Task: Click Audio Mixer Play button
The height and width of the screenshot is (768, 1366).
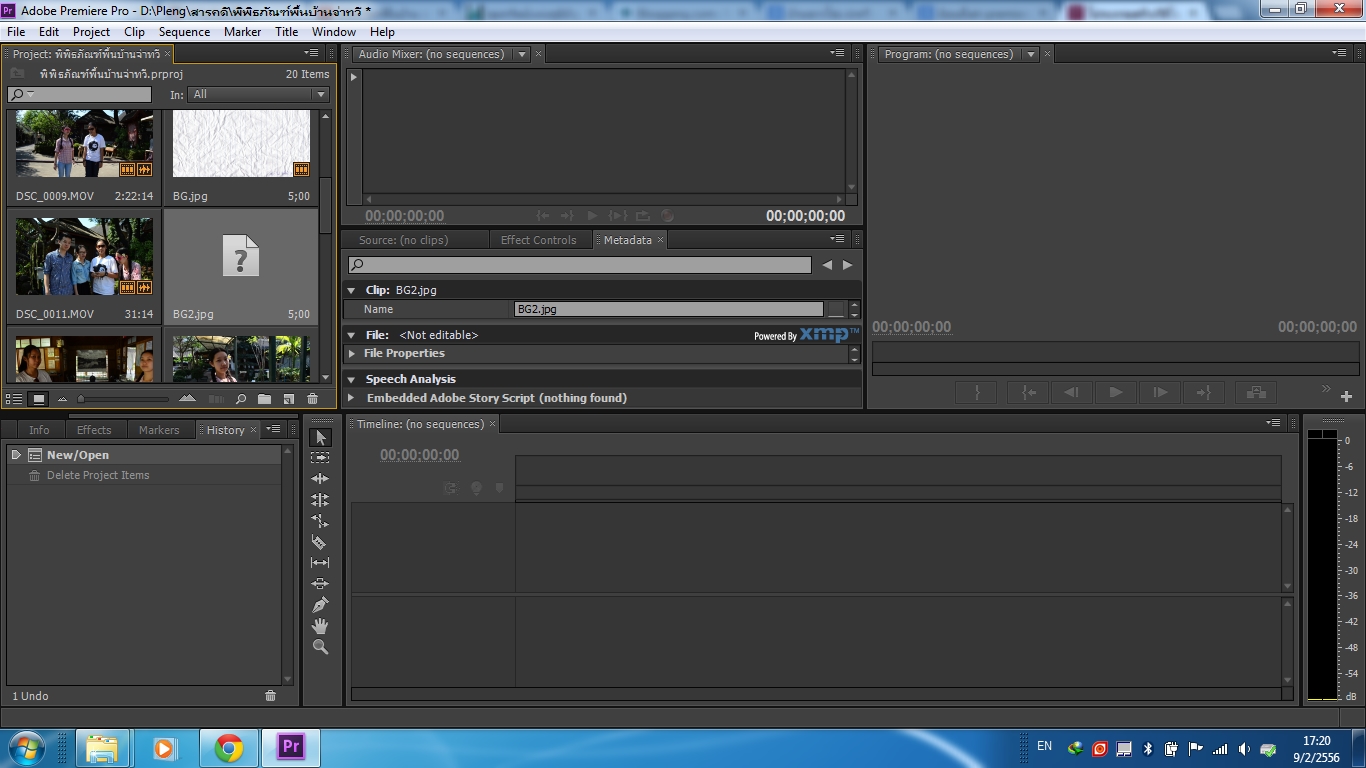Action: point(592,216)
